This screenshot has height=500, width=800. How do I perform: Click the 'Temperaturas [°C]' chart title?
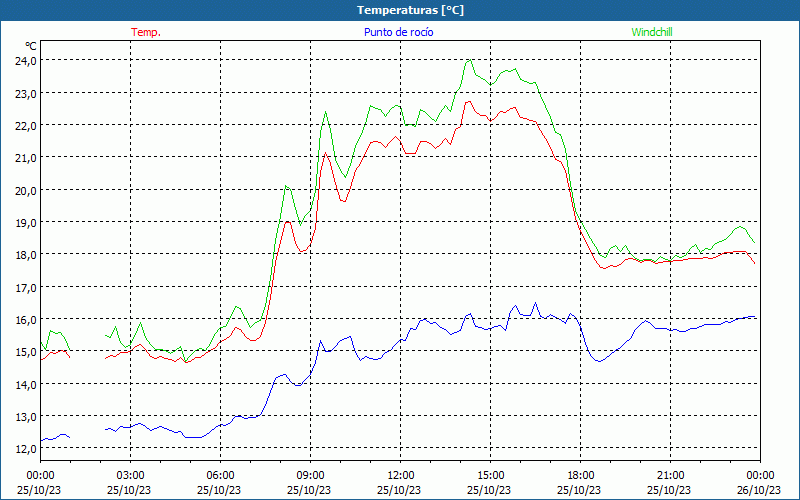tap(410, 10)
